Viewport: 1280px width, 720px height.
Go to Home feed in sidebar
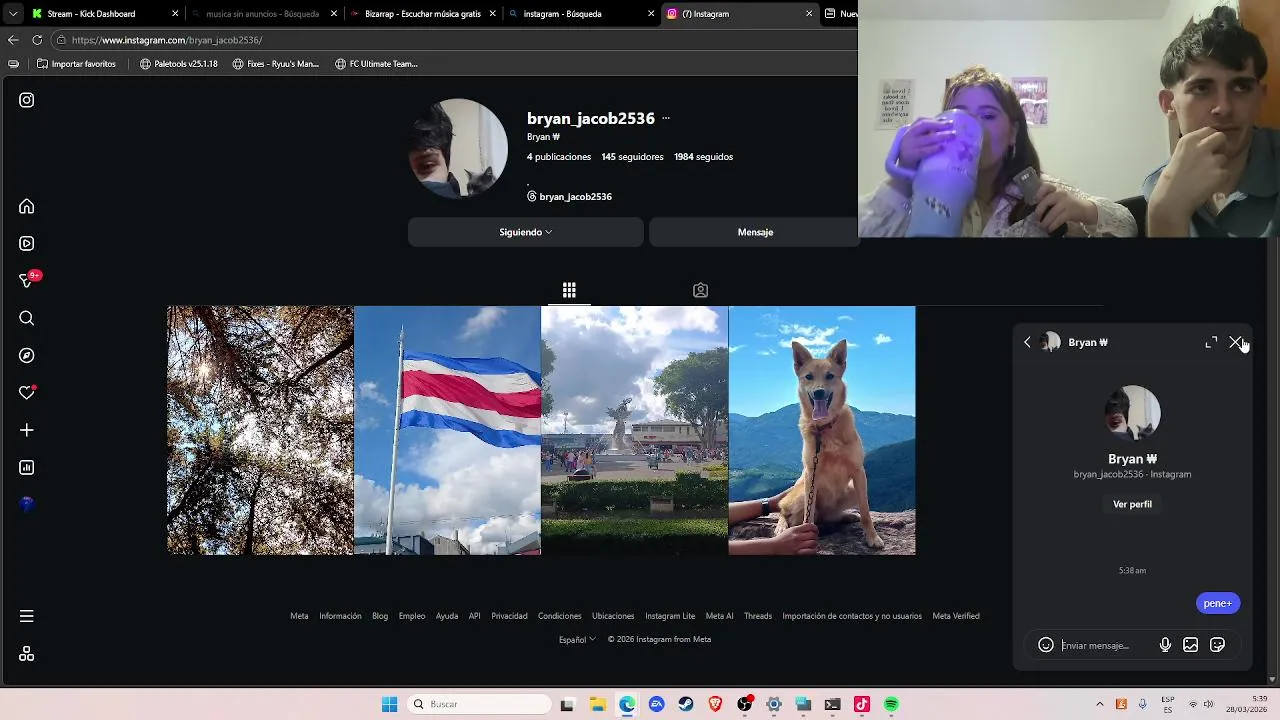[27, 206]
